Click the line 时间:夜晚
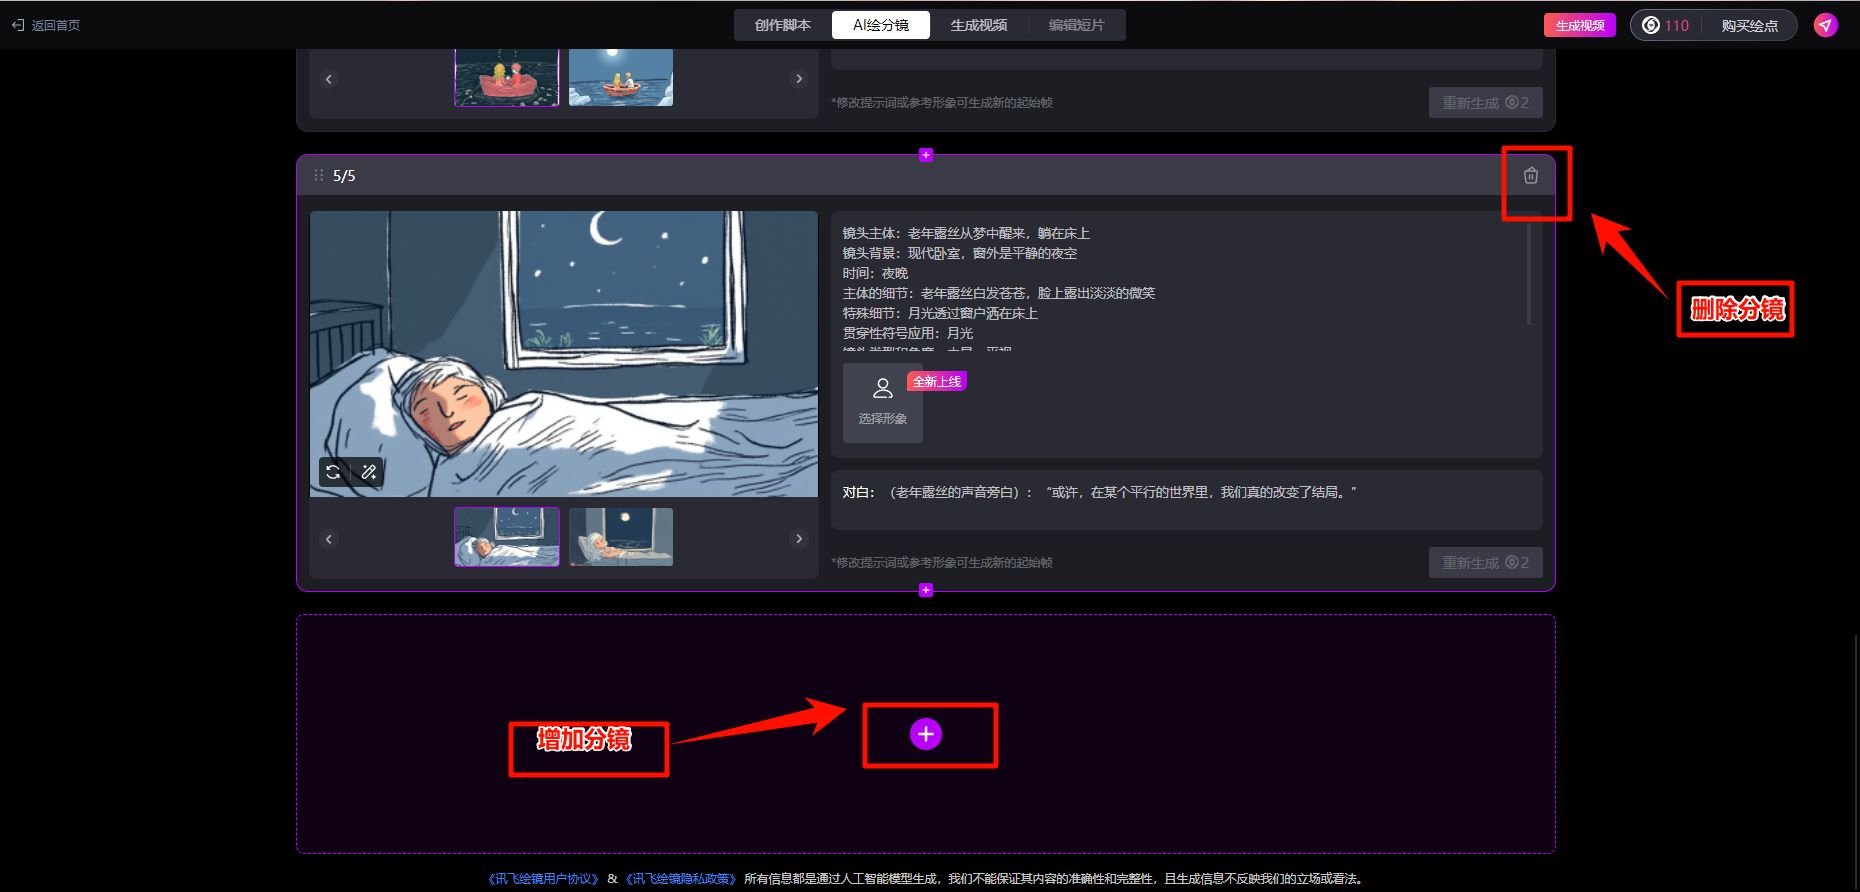 click(875, 273)
